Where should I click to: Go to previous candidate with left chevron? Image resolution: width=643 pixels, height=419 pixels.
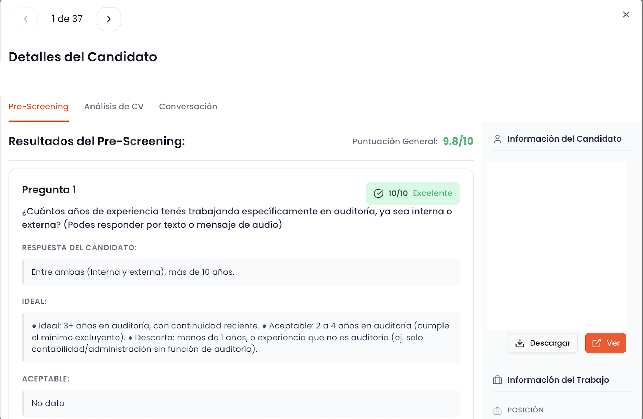pos(25,19)
